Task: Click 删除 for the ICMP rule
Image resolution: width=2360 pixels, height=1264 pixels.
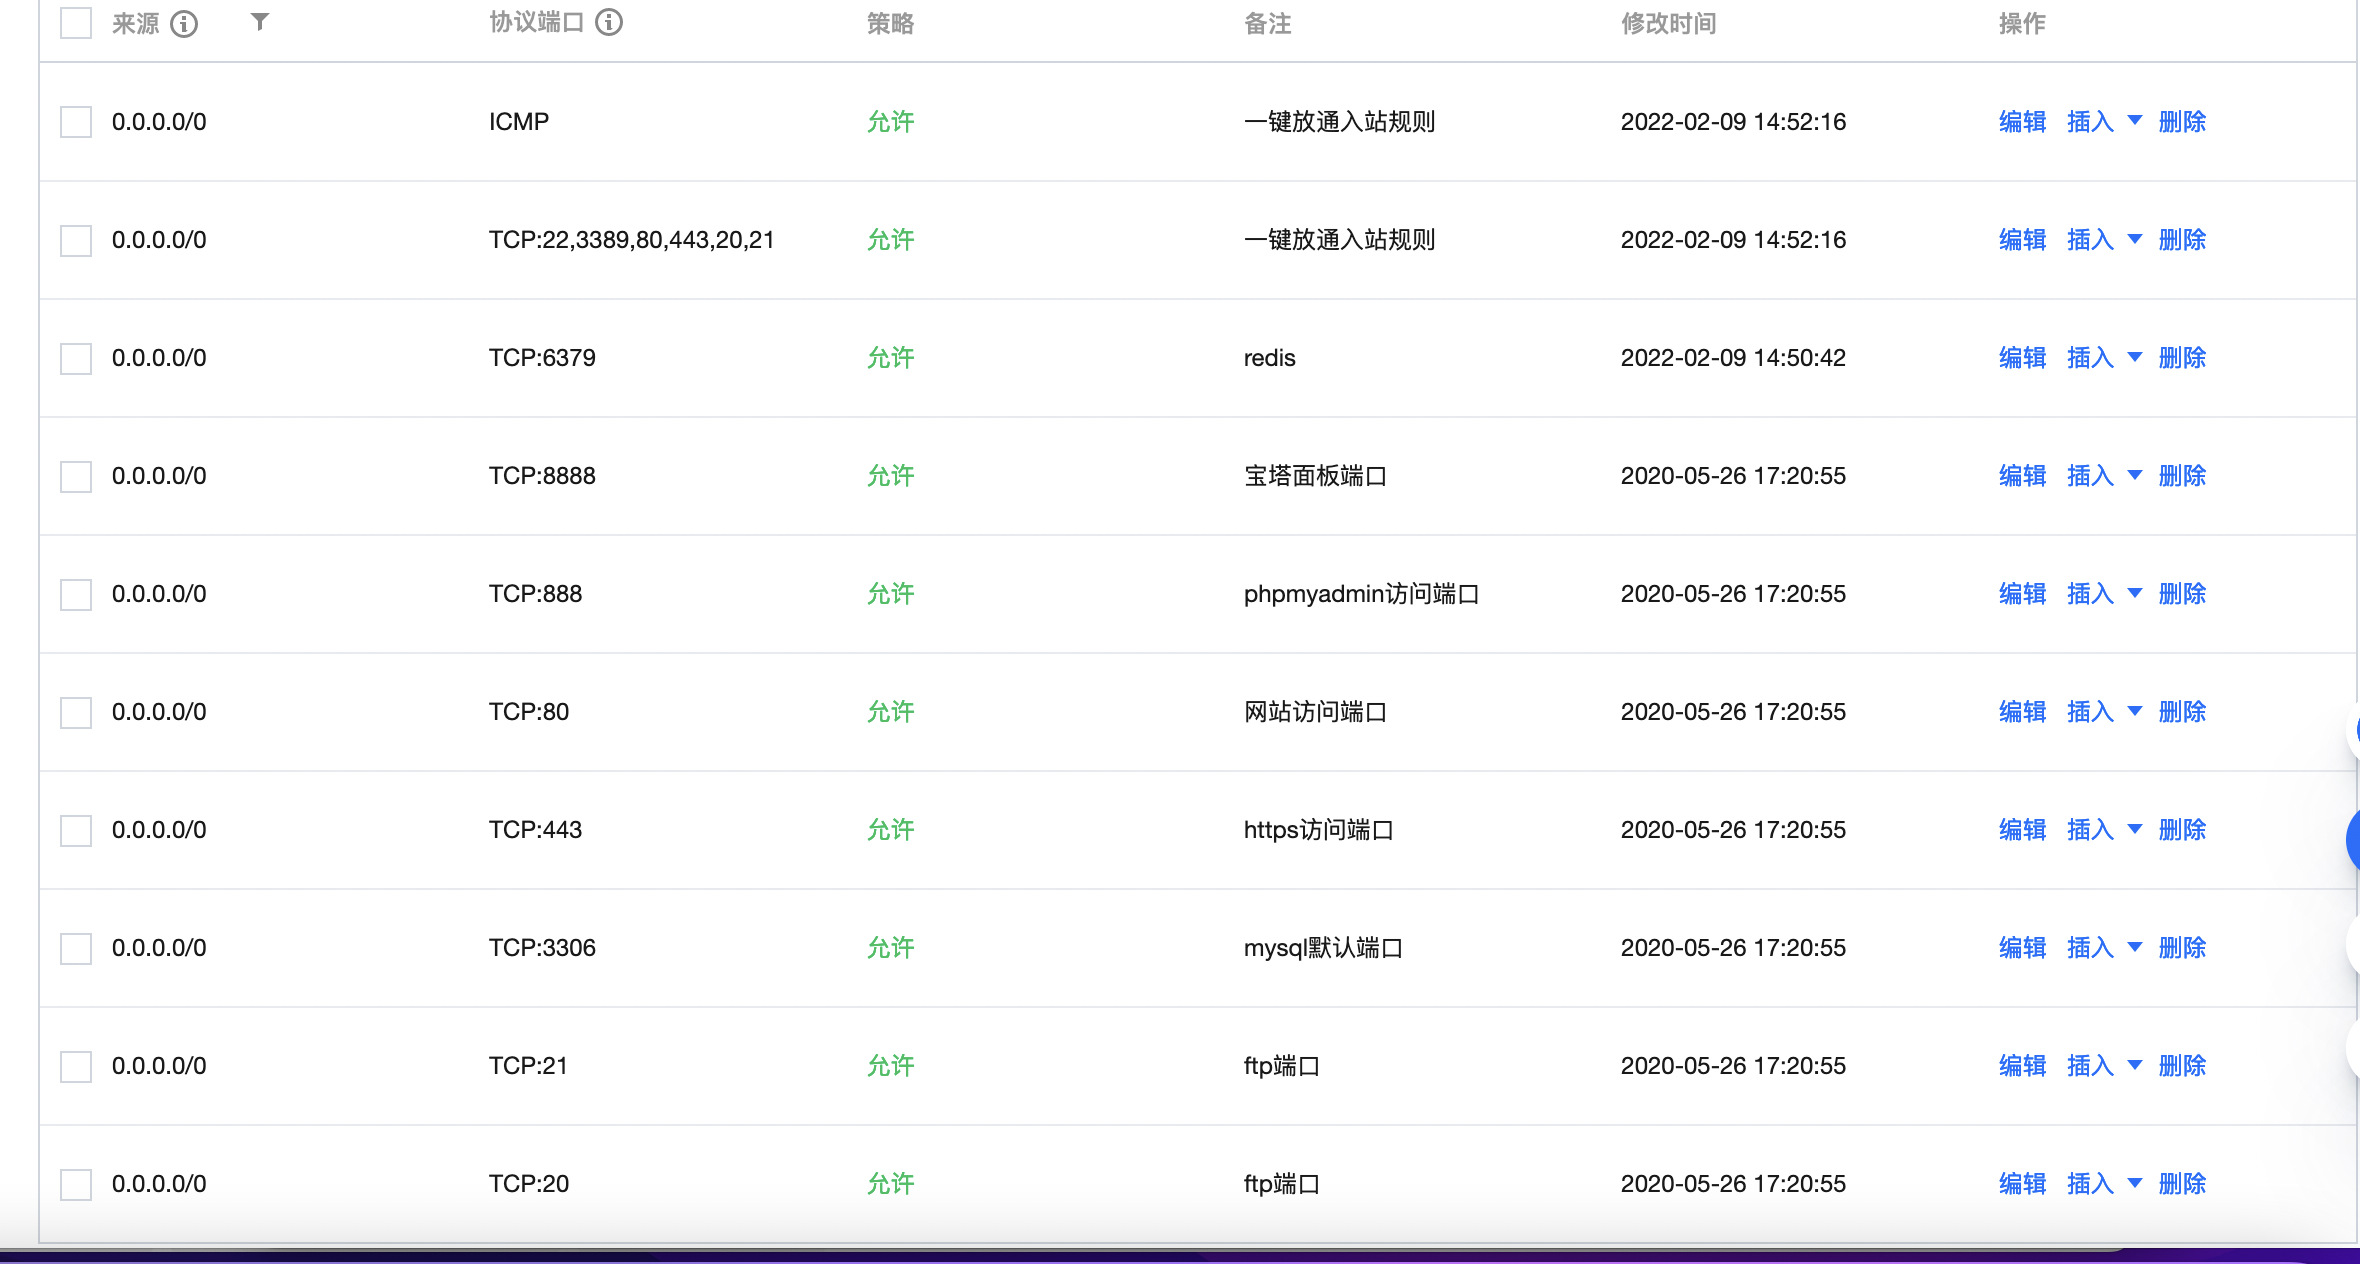Action: point(2182,122)
